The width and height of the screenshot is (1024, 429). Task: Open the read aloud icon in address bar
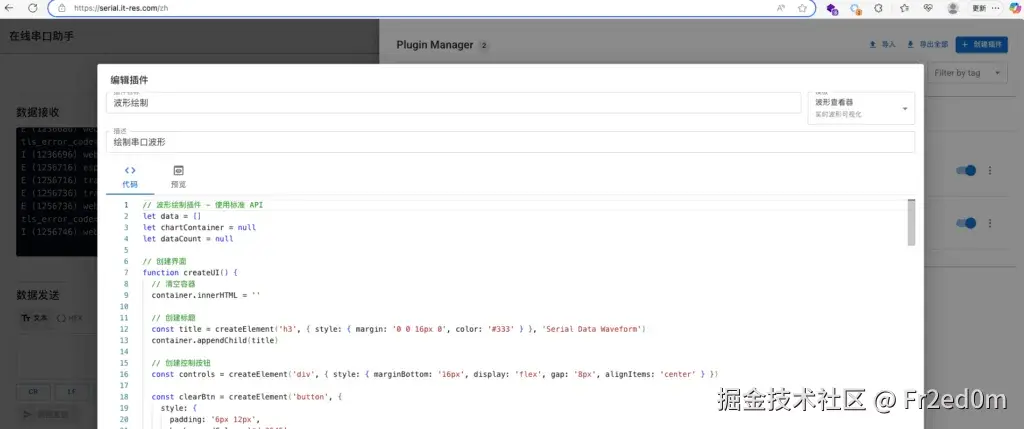[x=780, y=8]
